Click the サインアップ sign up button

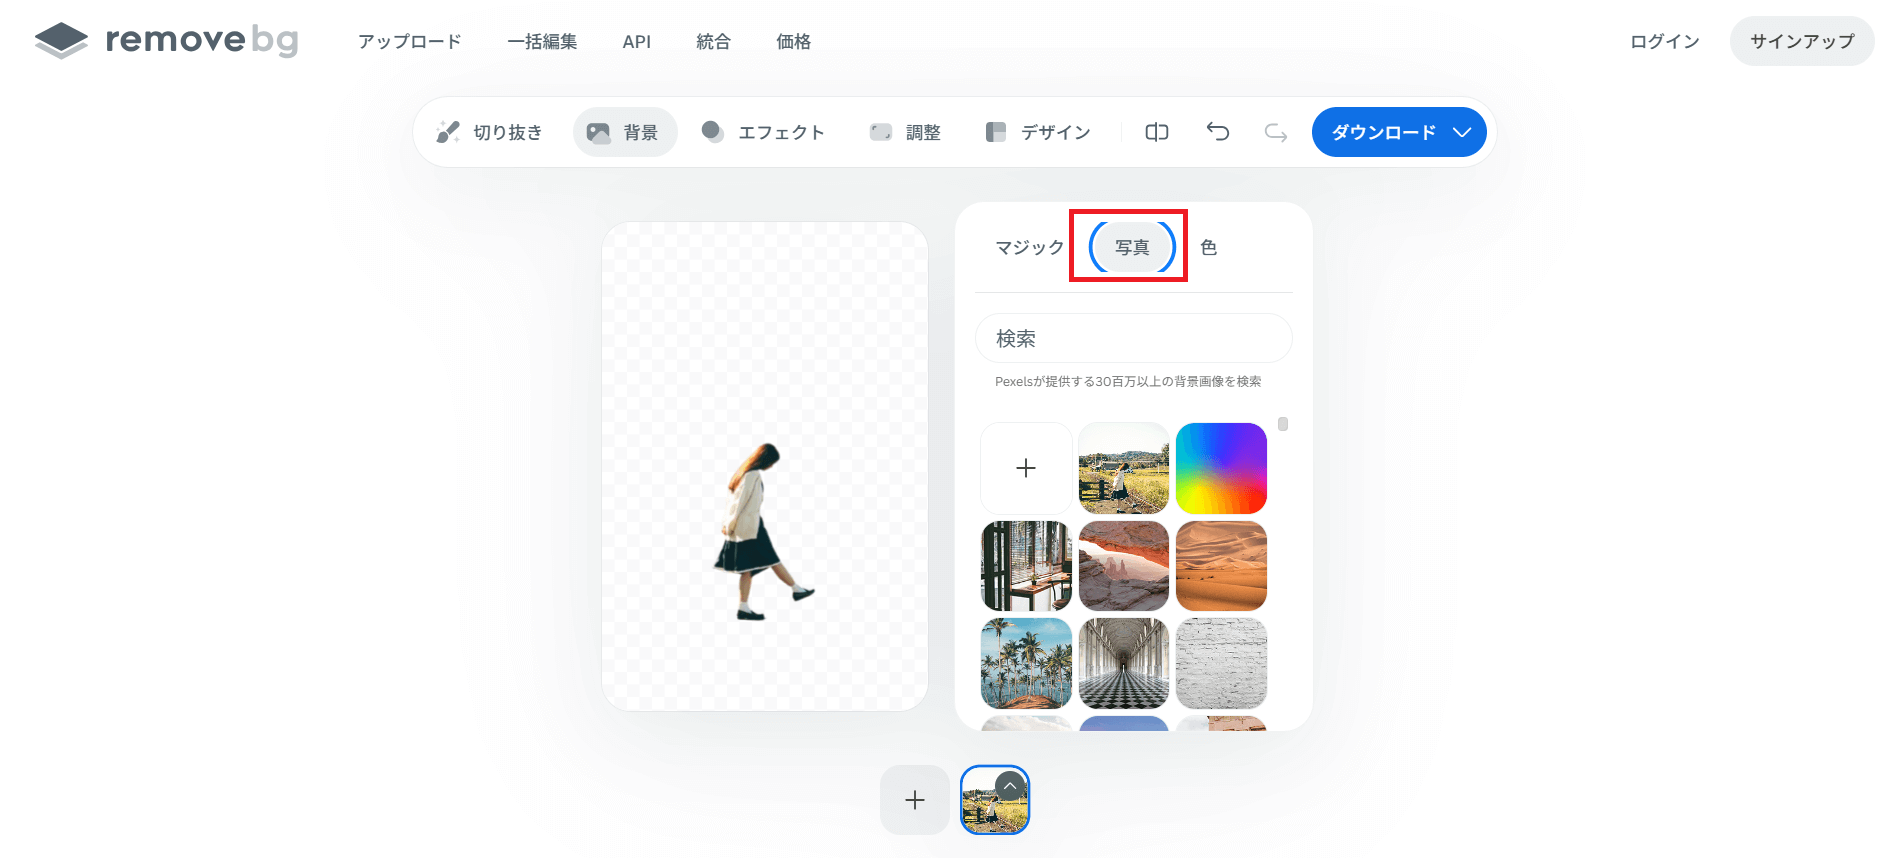coord(1801,41)
